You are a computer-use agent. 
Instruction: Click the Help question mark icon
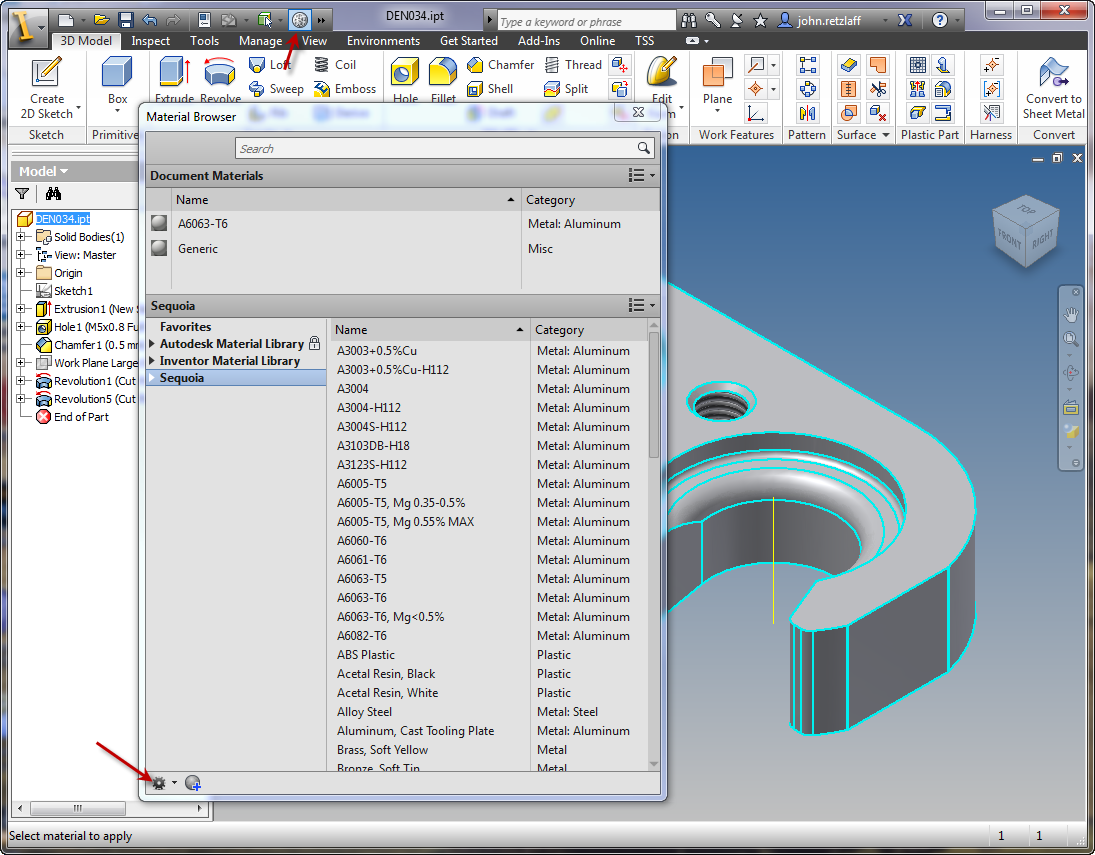[x=940, y=20]
